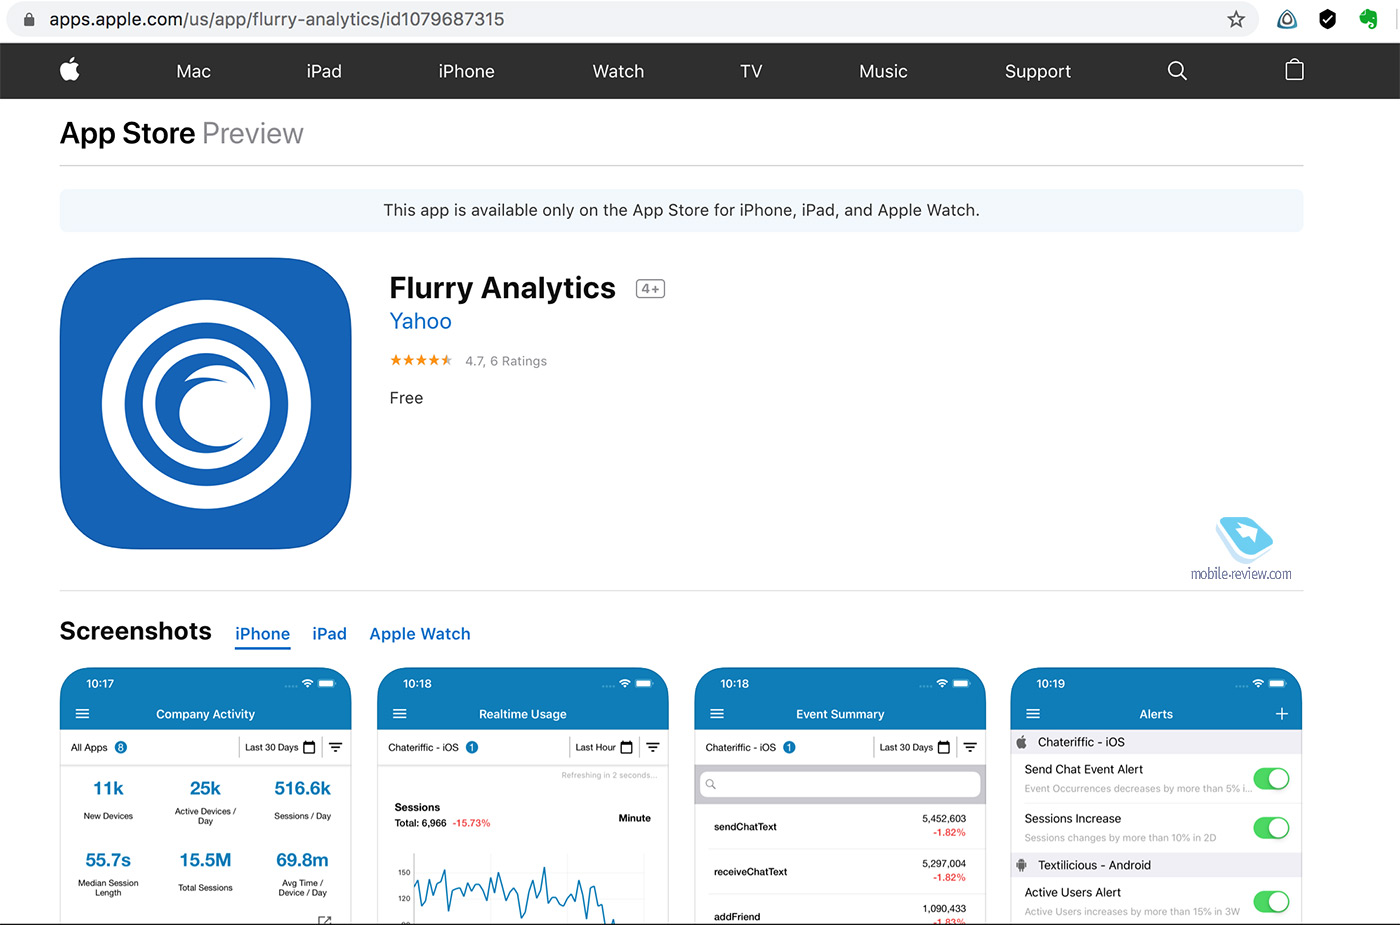Open the TV menu item
Viewport: 1400px width, 925px height.
751,71
